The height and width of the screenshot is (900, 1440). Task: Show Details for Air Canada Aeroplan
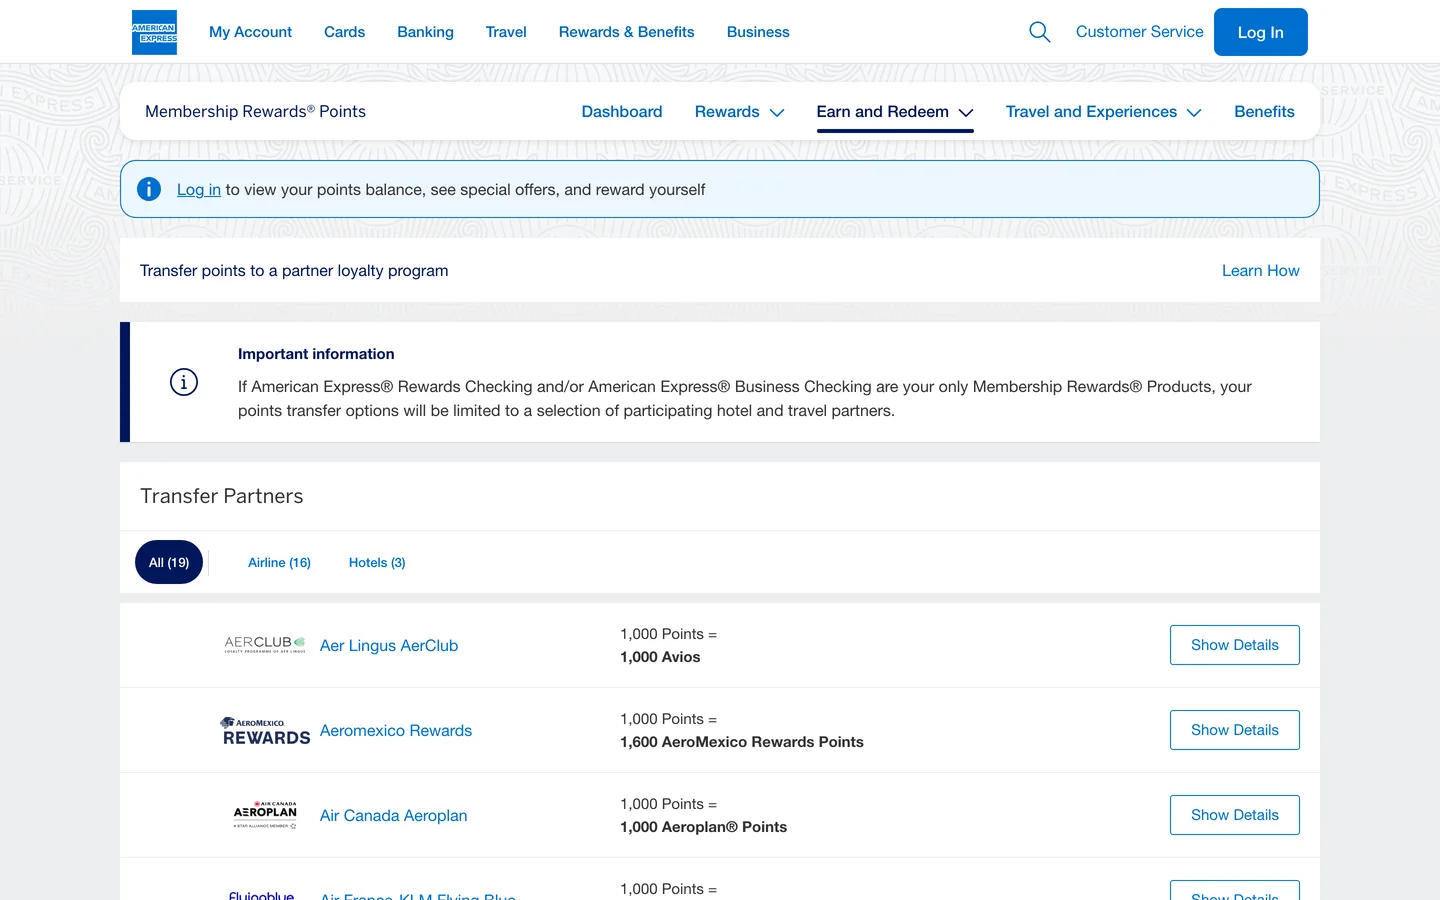click(x=1234, y=815)
